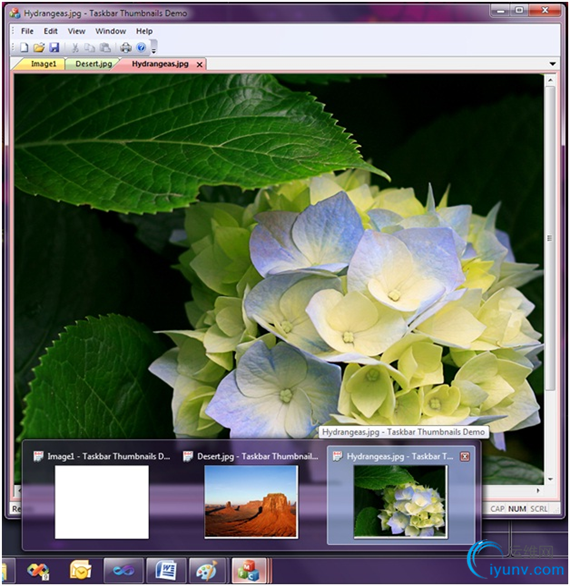Click the Cut scissors toolbar icon
This screenshot has width=570, height=586.
pos(75,47)
